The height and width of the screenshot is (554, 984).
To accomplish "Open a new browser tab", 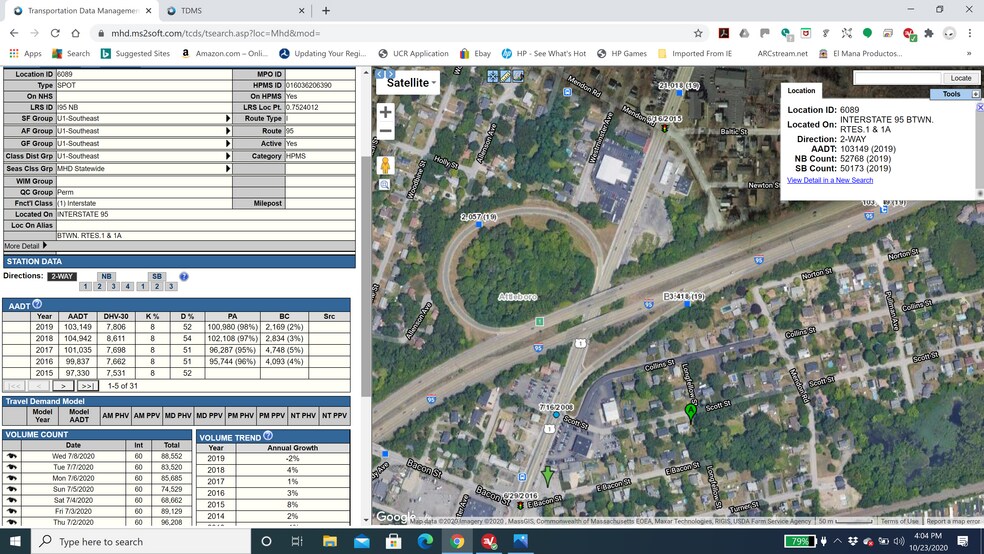I will tap(326, 11).
